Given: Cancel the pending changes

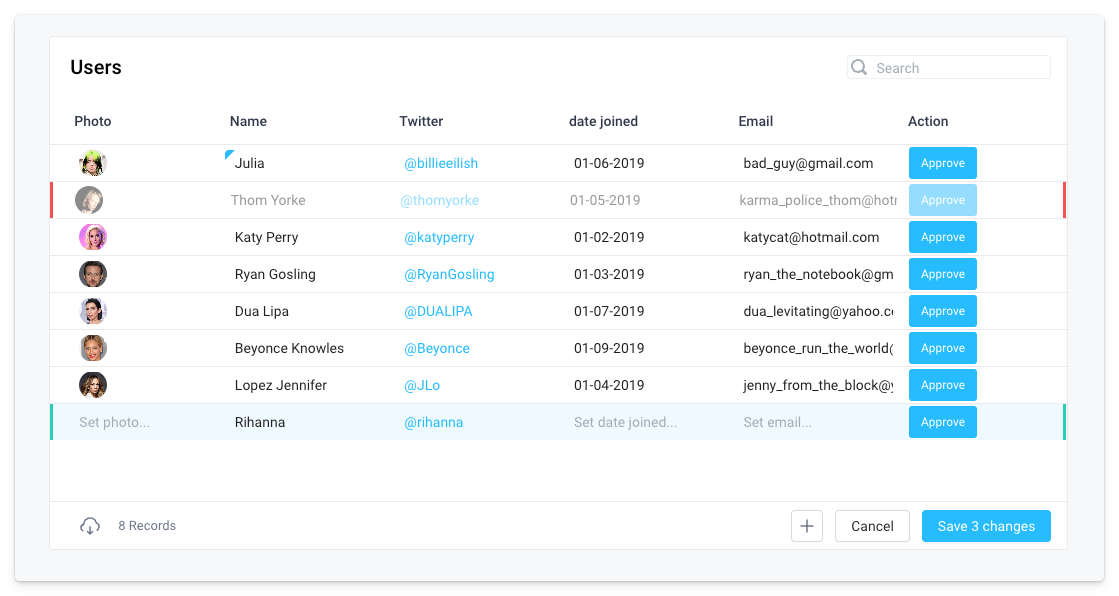Looking at the screenshot, I should 872,526.
